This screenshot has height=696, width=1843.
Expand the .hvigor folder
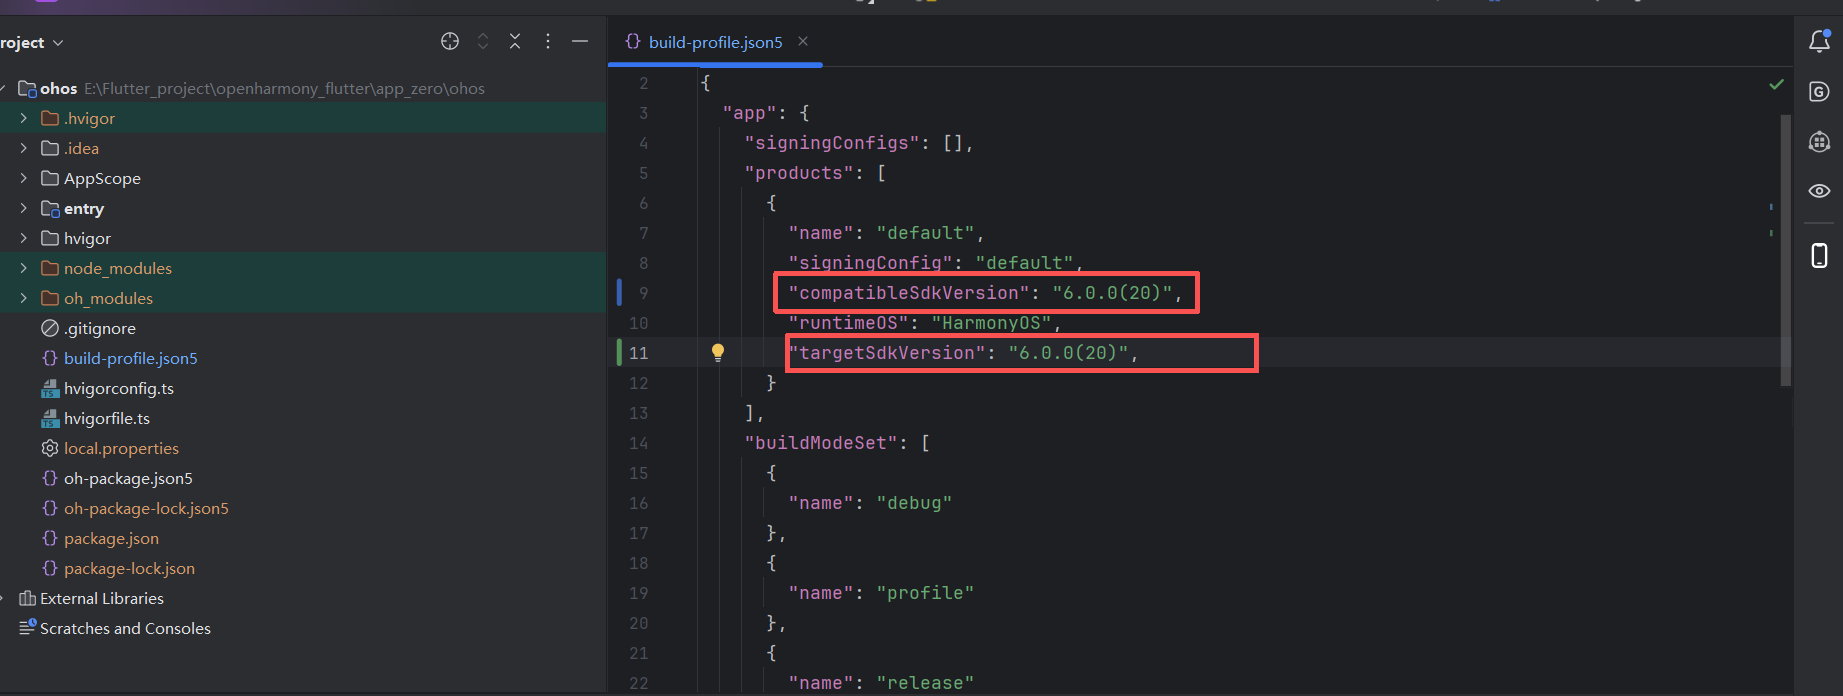pos(23,118)
